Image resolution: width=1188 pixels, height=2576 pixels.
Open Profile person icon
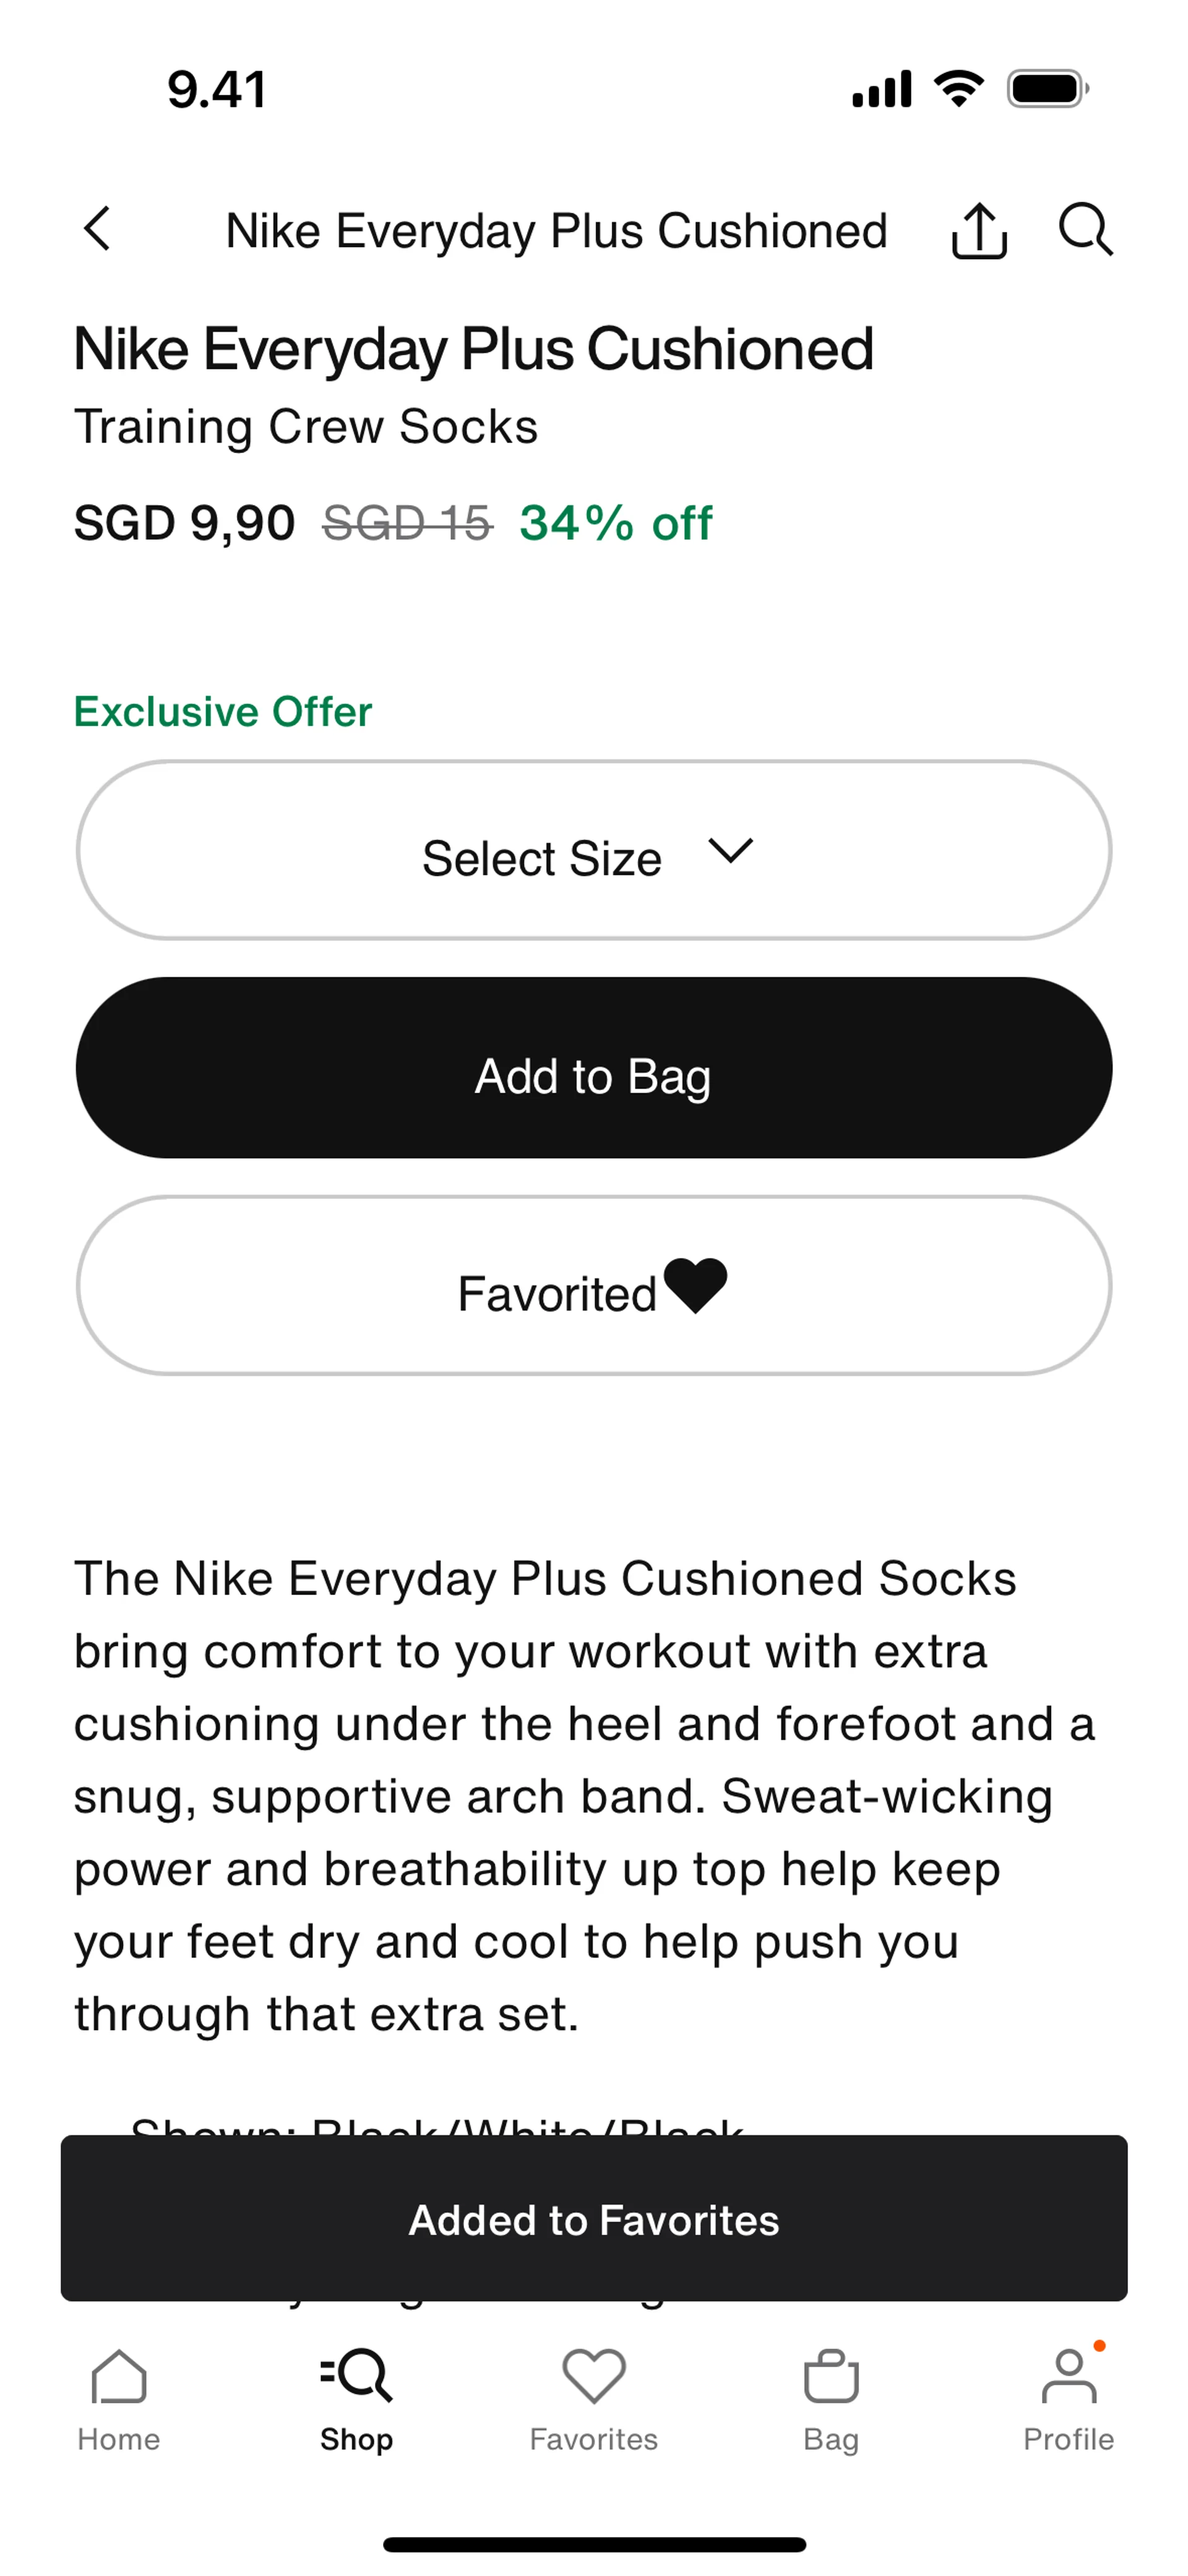pyautogui.click(x=1069, y=2375)
